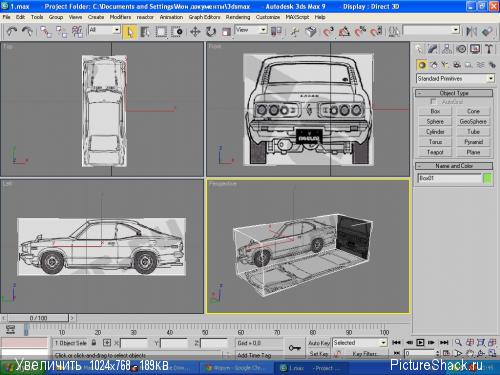The height and width of the screenshot is (375, 500).
Task: Toggle the Selection Lock padlock
Action: pos(94,343)
